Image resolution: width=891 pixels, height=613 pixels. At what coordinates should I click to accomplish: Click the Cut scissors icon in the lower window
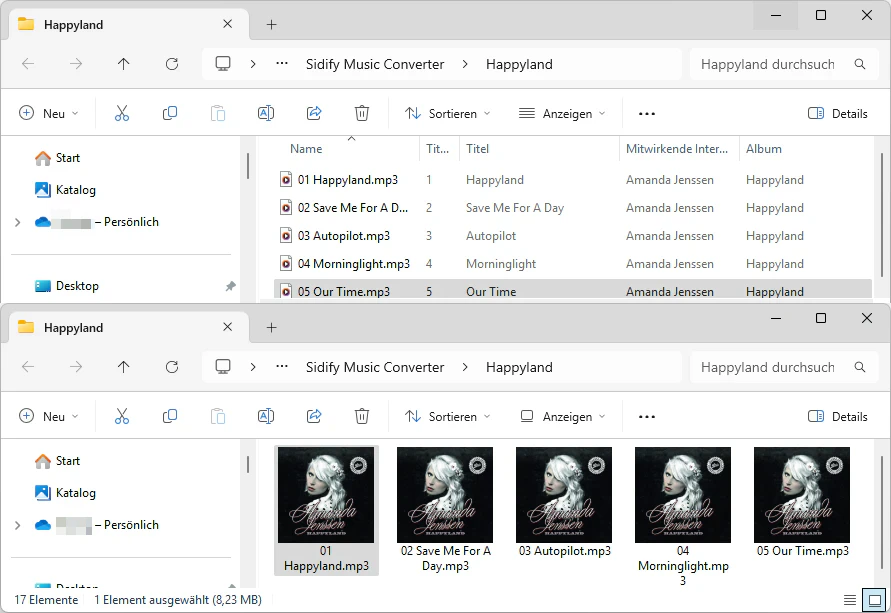pos(122,416)
